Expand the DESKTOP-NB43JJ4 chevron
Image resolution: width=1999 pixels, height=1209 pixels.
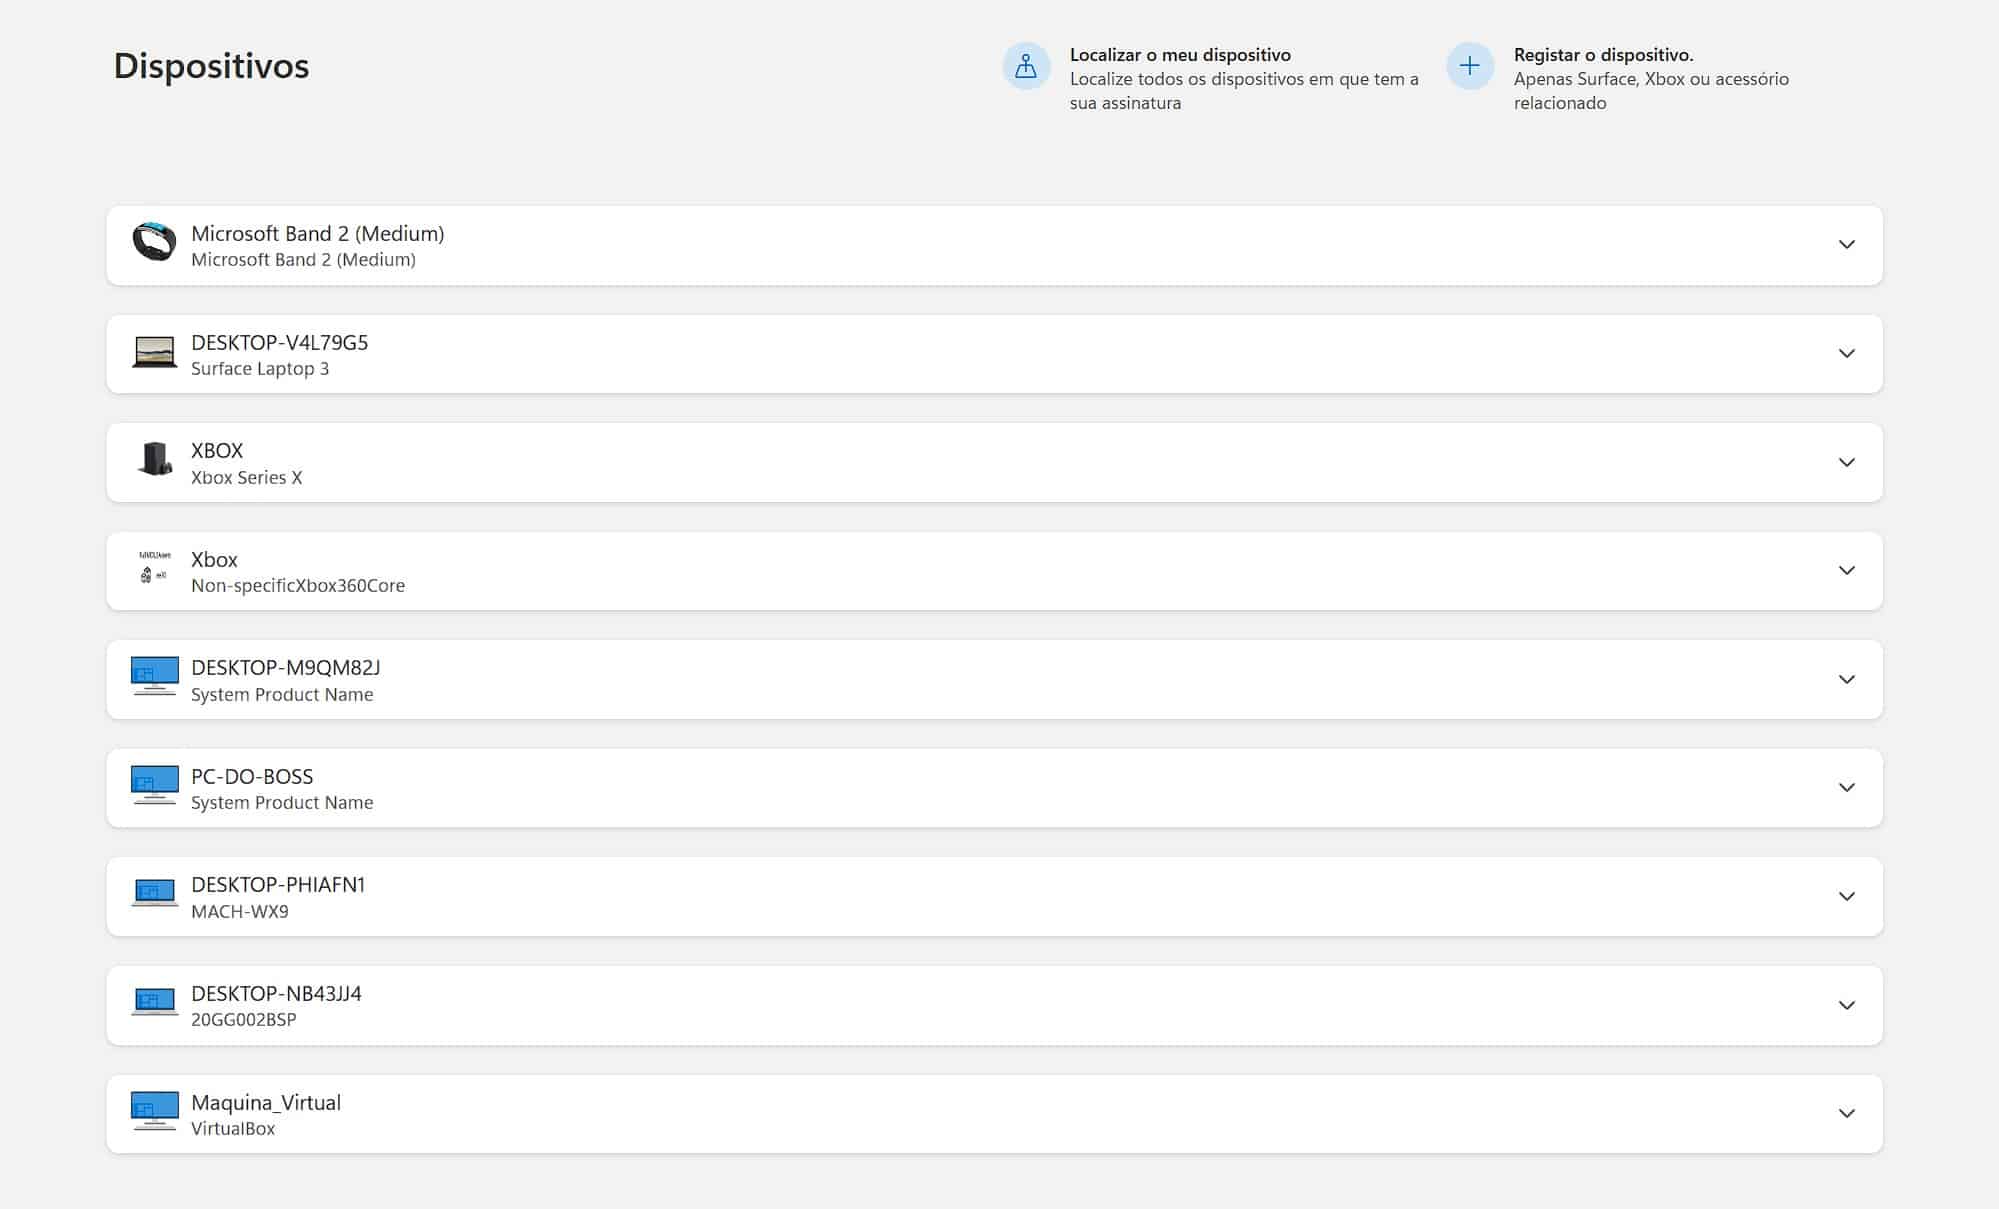point(1846,1005)
